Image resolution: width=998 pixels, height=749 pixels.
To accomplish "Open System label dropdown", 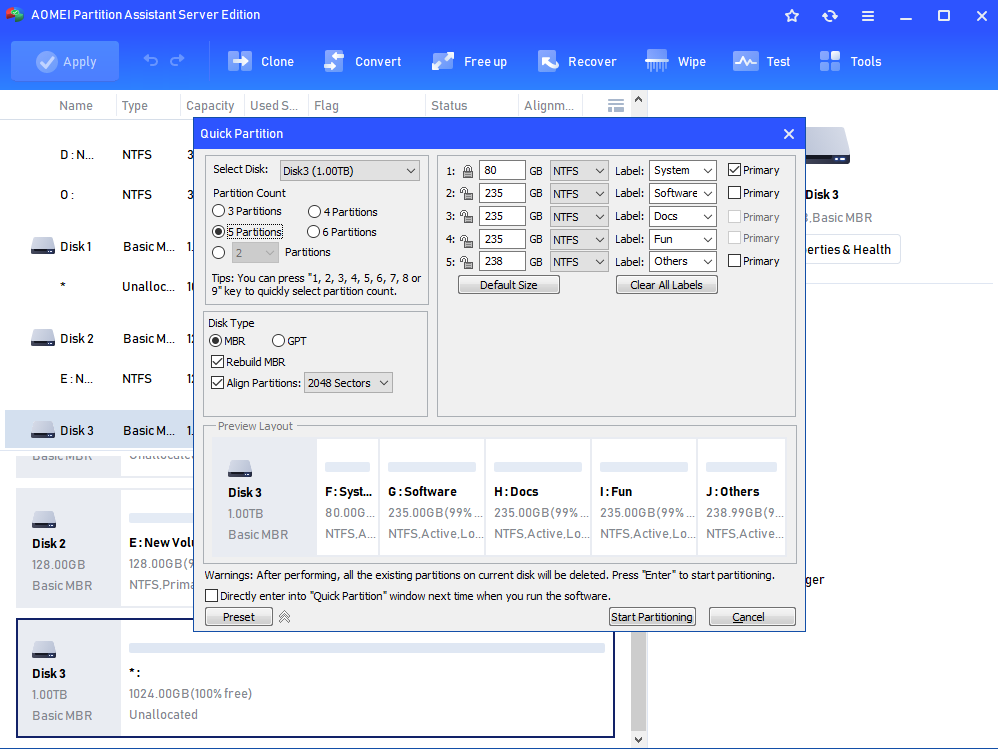I will [683, 171].
